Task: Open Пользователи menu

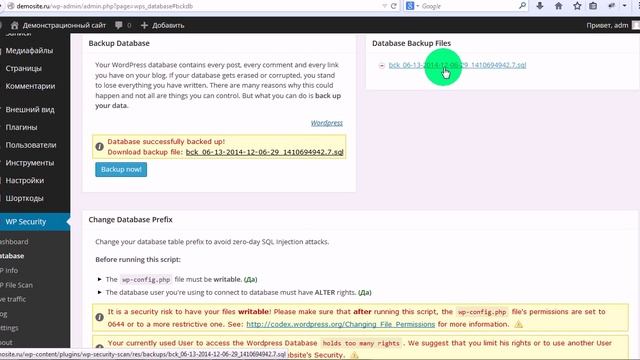Action: point(31,145)
